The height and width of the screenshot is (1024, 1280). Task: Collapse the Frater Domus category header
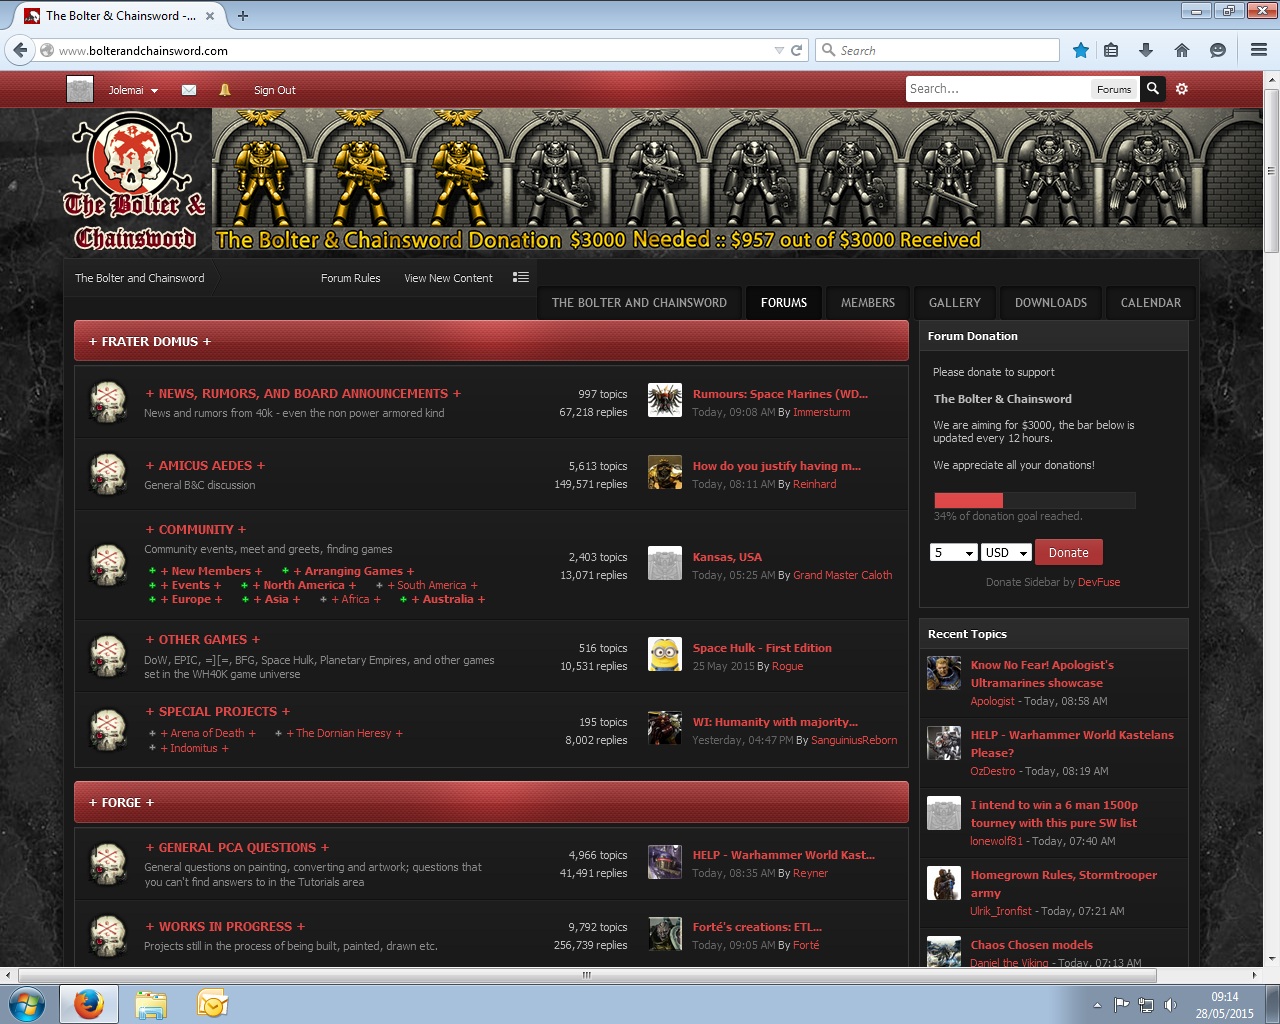click(x=150, y=341)
